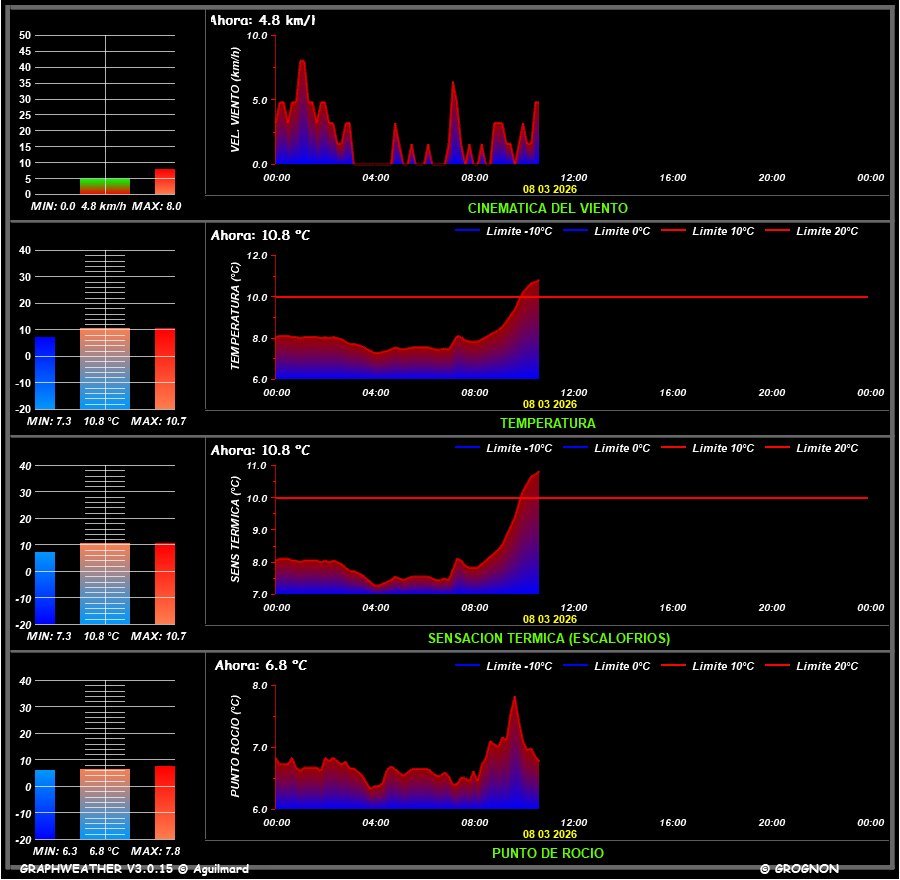The image size is (900, 880).
Task: Click the green TEMPERATURA chart title
Action: pyautogui.click(x=547, y=423)
